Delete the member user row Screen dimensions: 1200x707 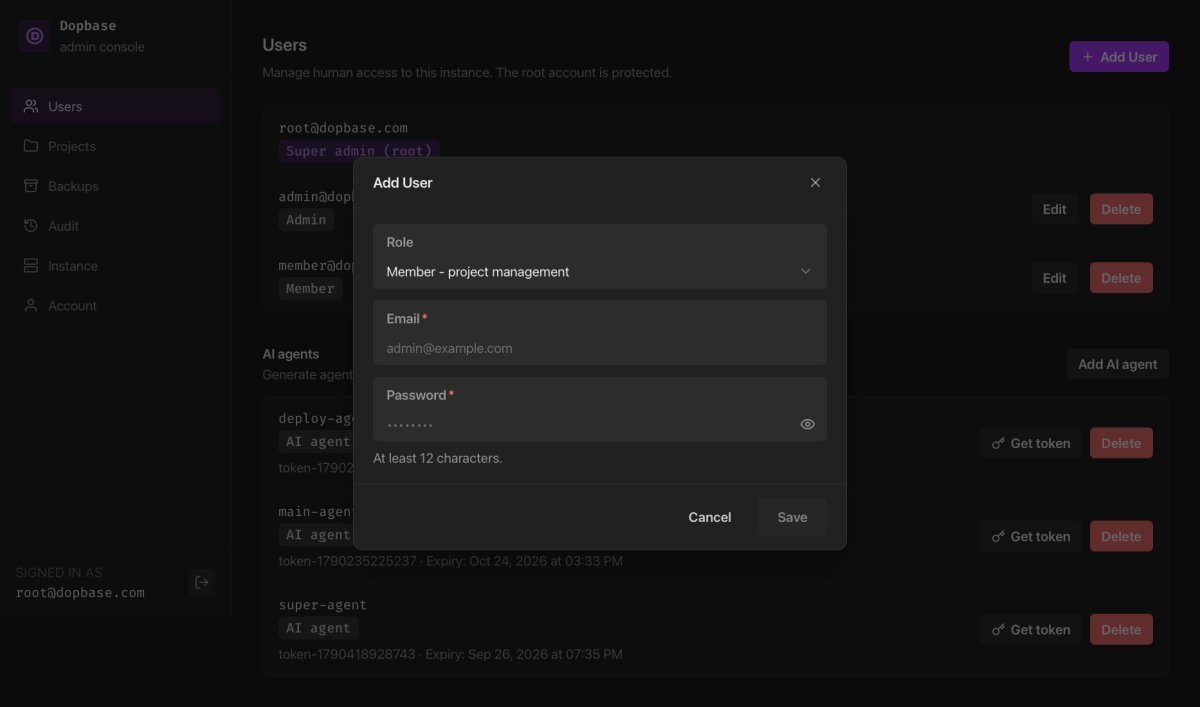[1121, 278]
